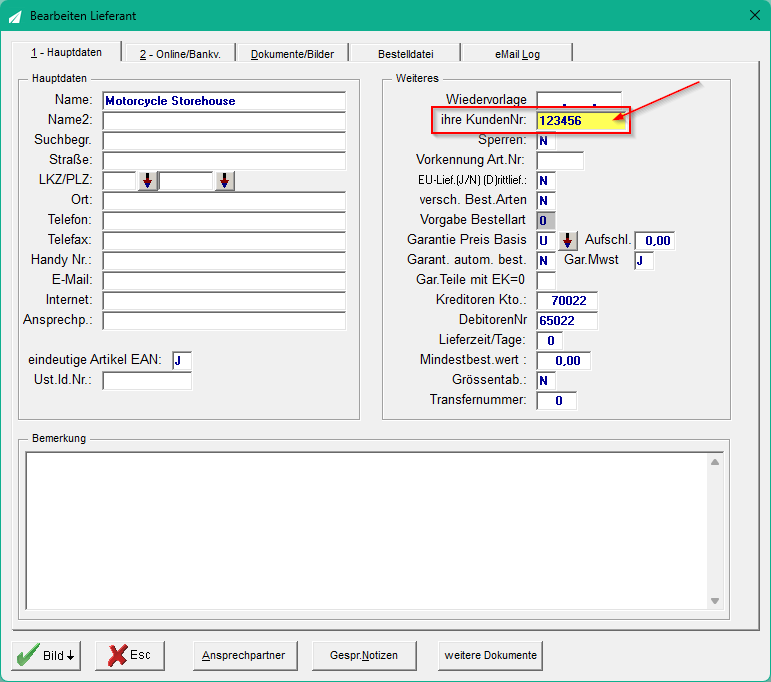Click the ihre KundenNr field with 123456
Image resolution: width=771 pixels, height=682 pixels.
coord(581,120)
